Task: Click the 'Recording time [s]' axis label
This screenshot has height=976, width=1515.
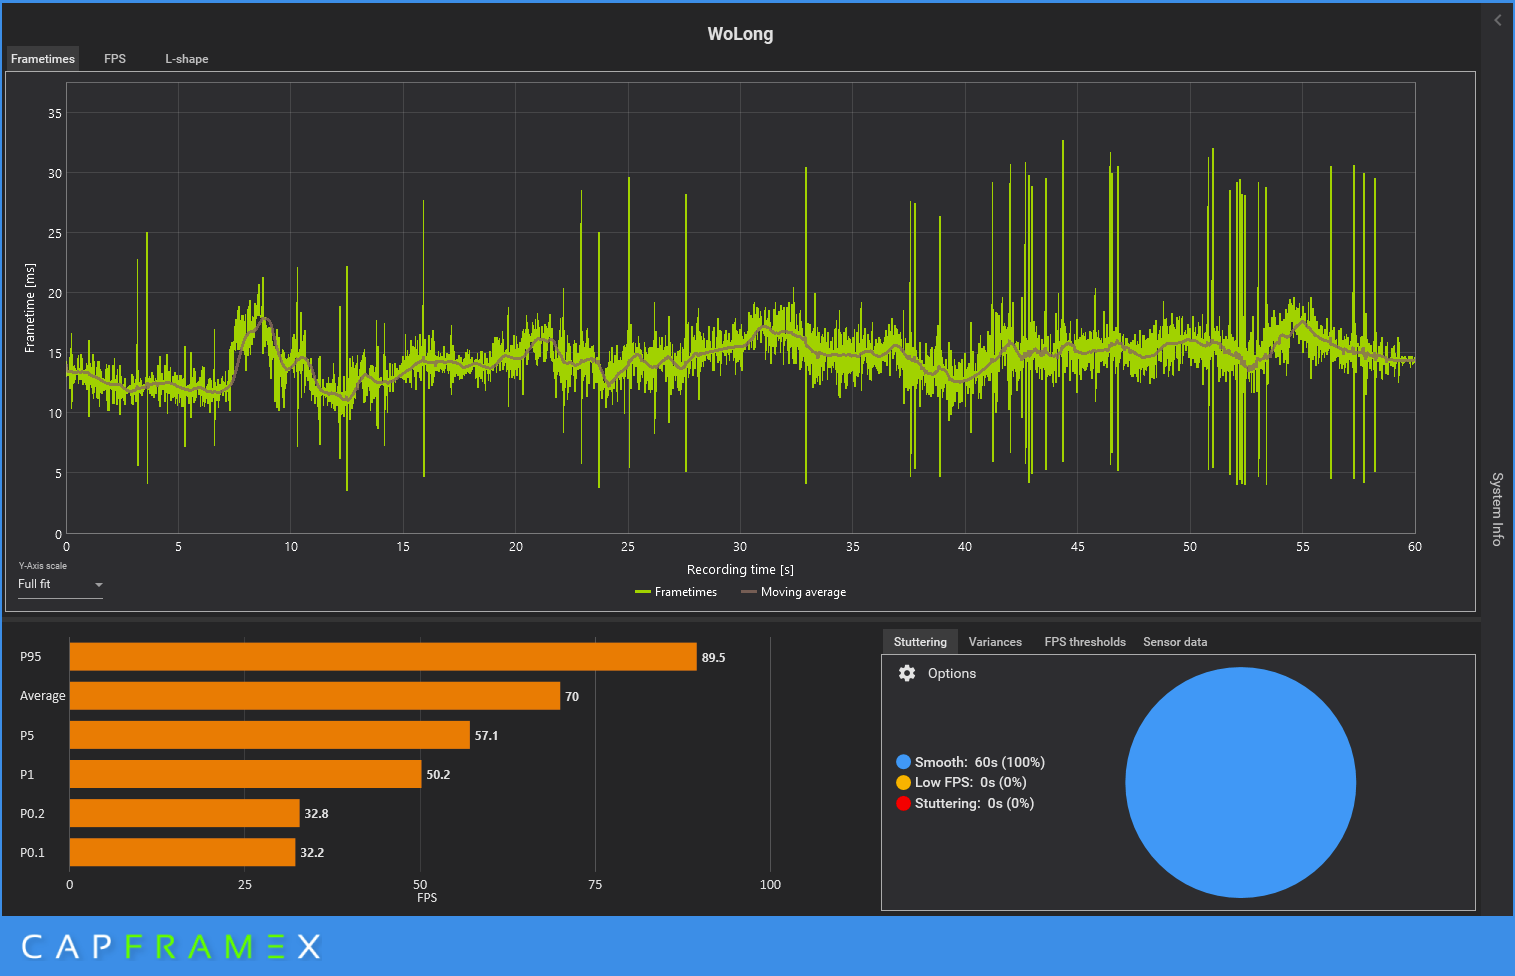Action: 740,570
